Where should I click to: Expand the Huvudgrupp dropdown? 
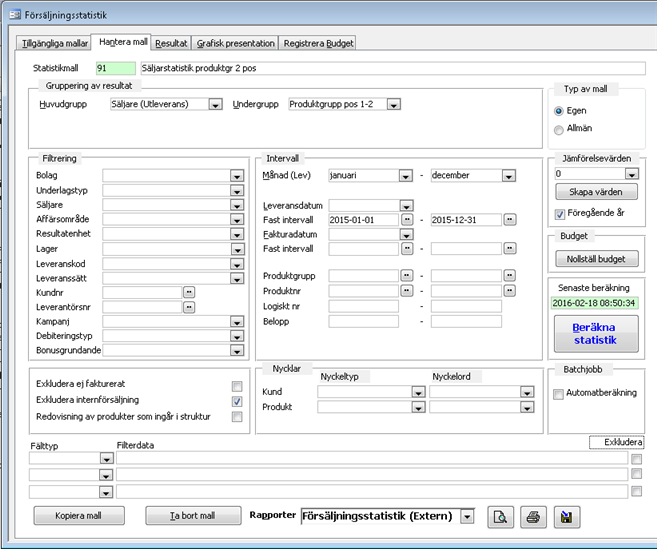click(x=215, y=104)
